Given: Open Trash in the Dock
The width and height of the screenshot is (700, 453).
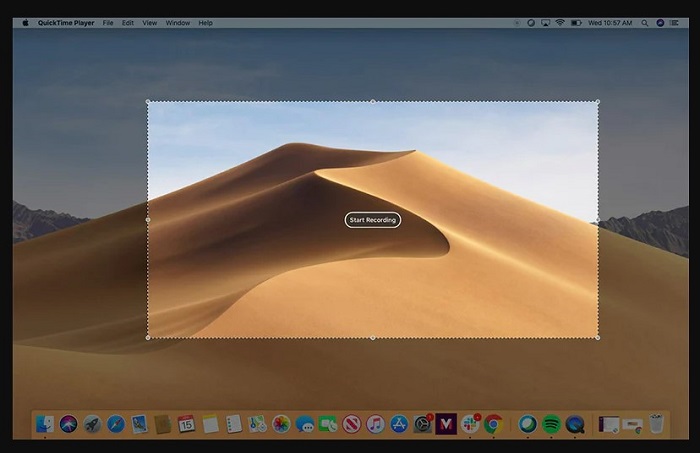Looking at the screenshot, I should [656, 424].
